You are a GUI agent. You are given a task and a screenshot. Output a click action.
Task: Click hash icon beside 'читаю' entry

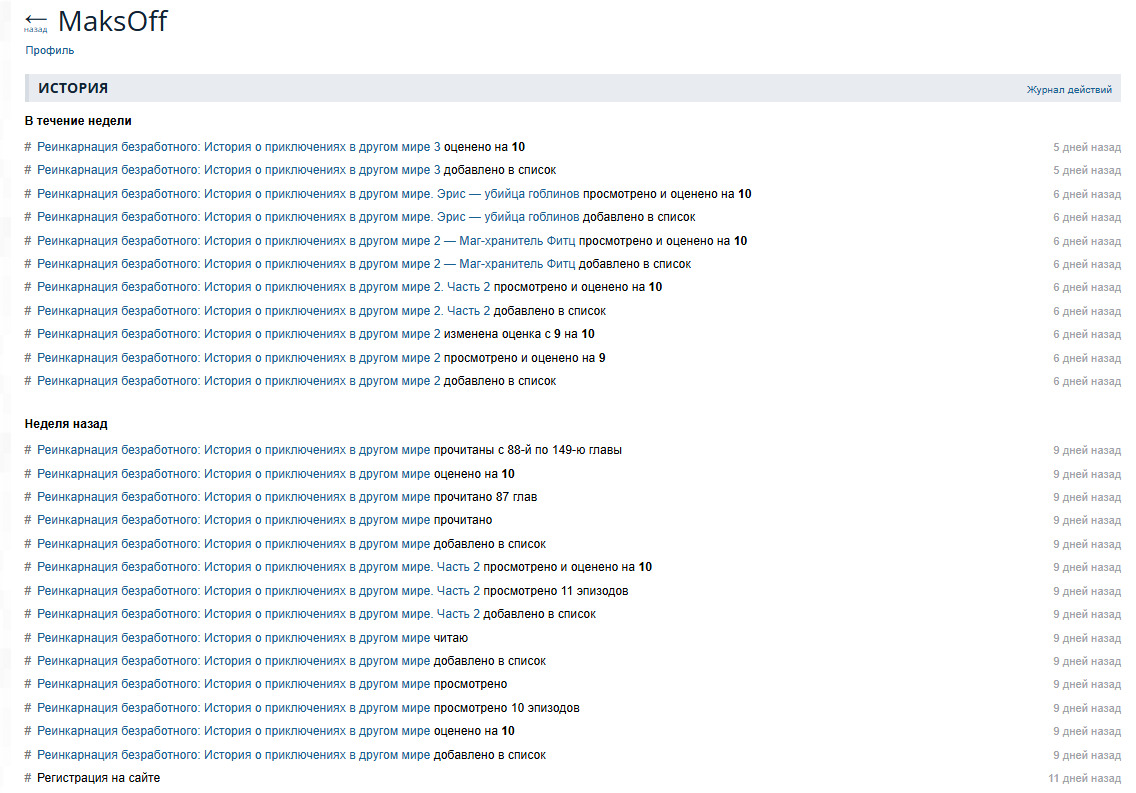pos(28,638)
